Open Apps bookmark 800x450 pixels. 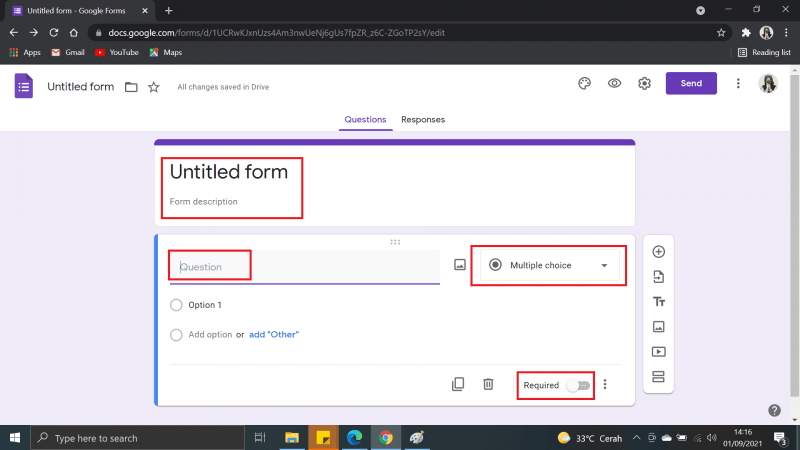[x=25, y=52]
